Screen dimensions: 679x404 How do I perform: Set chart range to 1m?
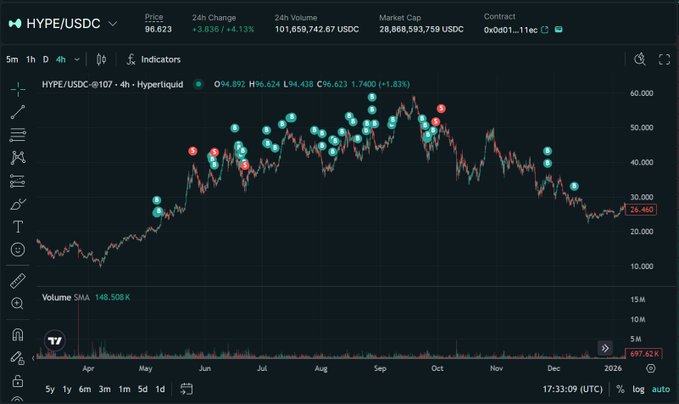(x=124, y=389)
